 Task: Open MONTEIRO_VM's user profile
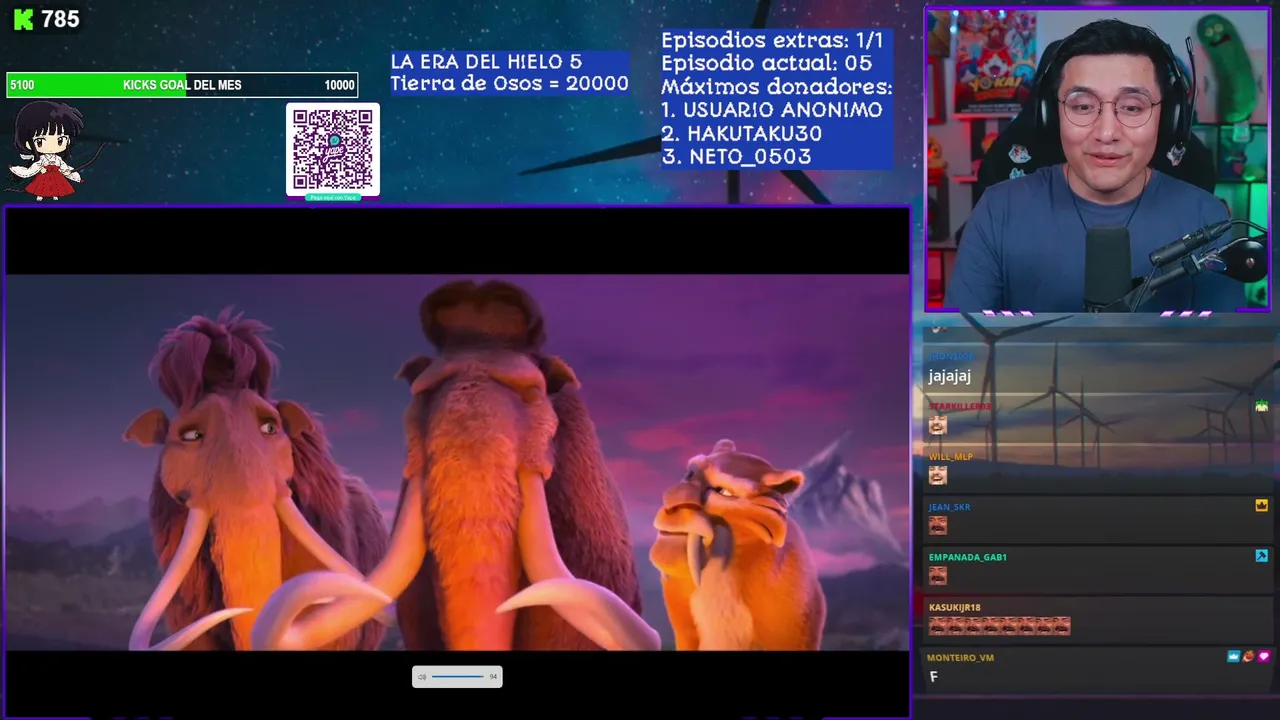point(960,657)
